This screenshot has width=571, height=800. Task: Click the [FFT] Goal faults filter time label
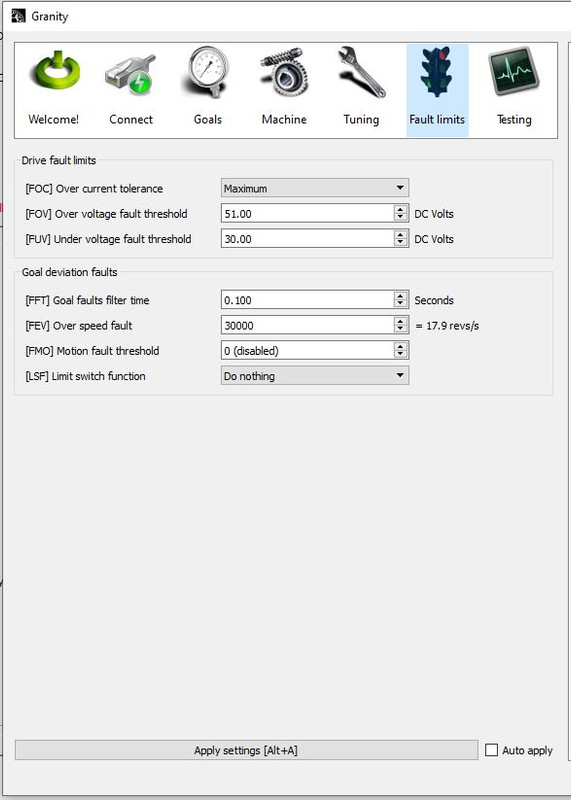(87, 300)
